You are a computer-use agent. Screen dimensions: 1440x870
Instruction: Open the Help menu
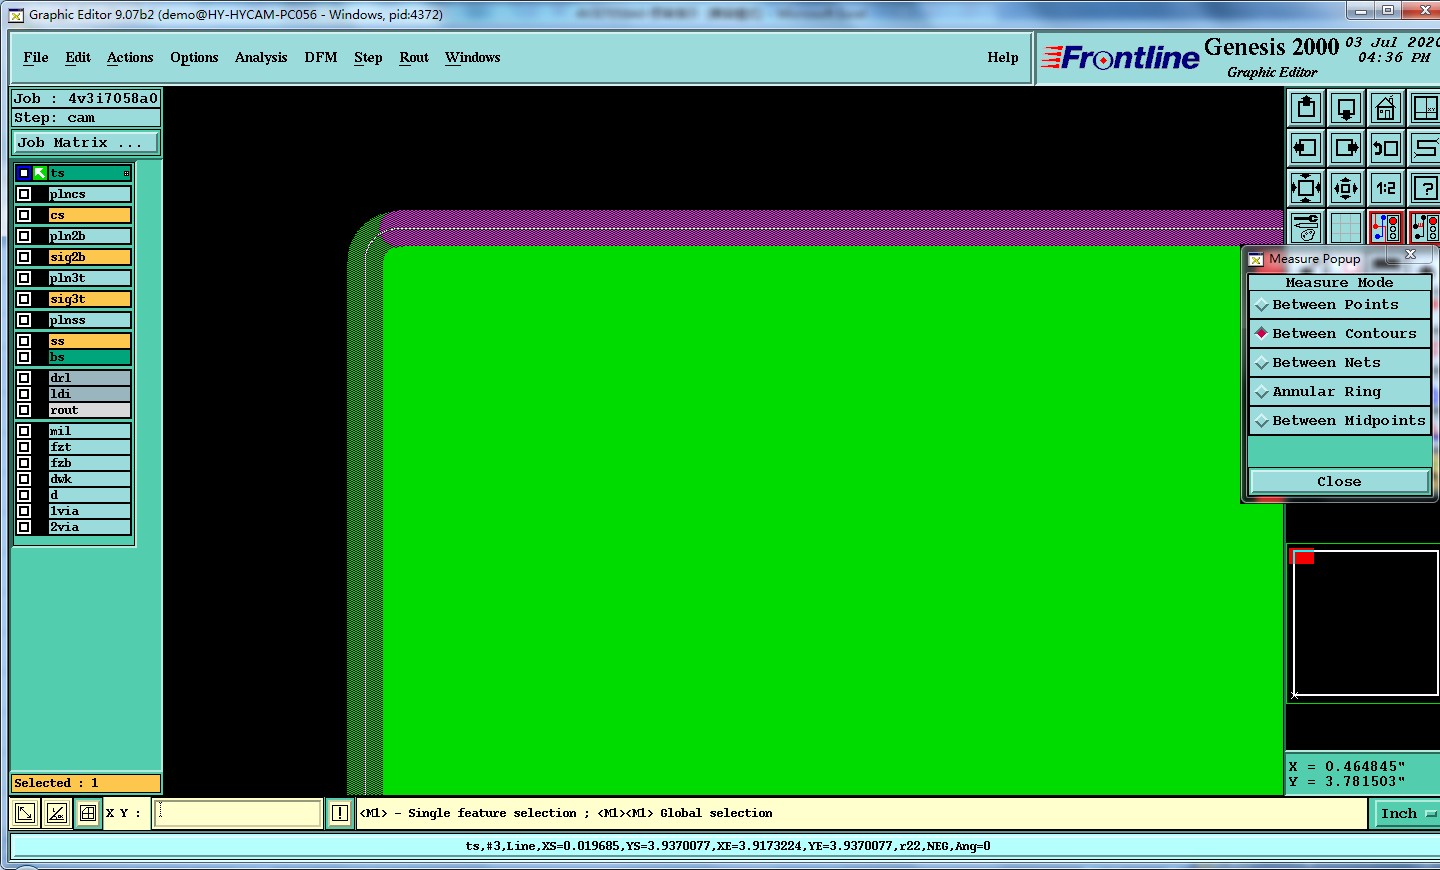tap(1003, 58)
